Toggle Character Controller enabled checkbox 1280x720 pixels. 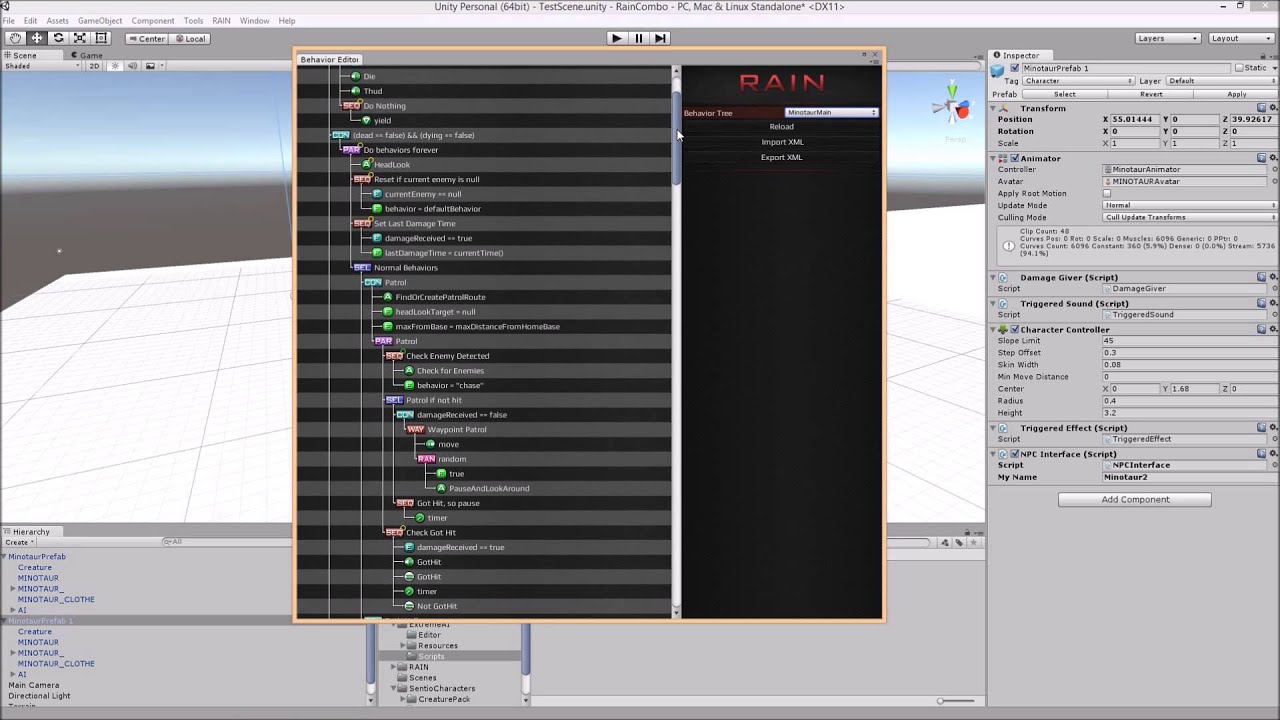(1015, 329)
